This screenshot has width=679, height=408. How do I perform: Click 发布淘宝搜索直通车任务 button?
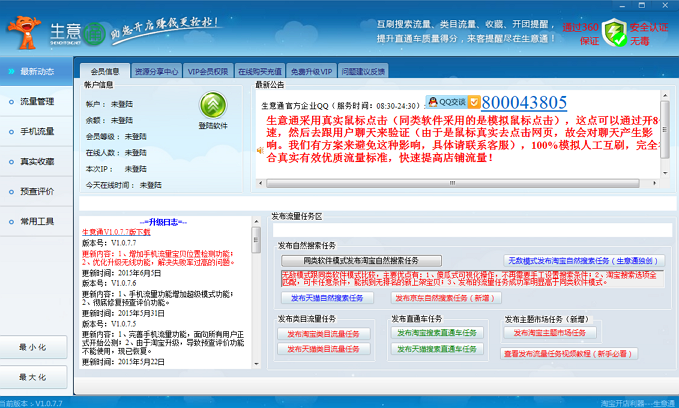437,333
